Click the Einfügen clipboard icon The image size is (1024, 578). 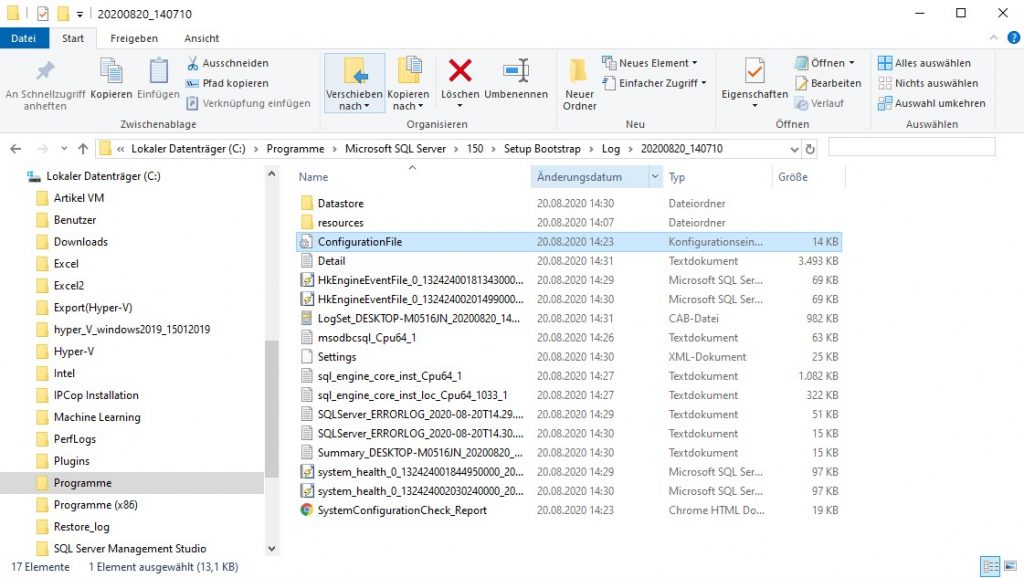point(158,71)
